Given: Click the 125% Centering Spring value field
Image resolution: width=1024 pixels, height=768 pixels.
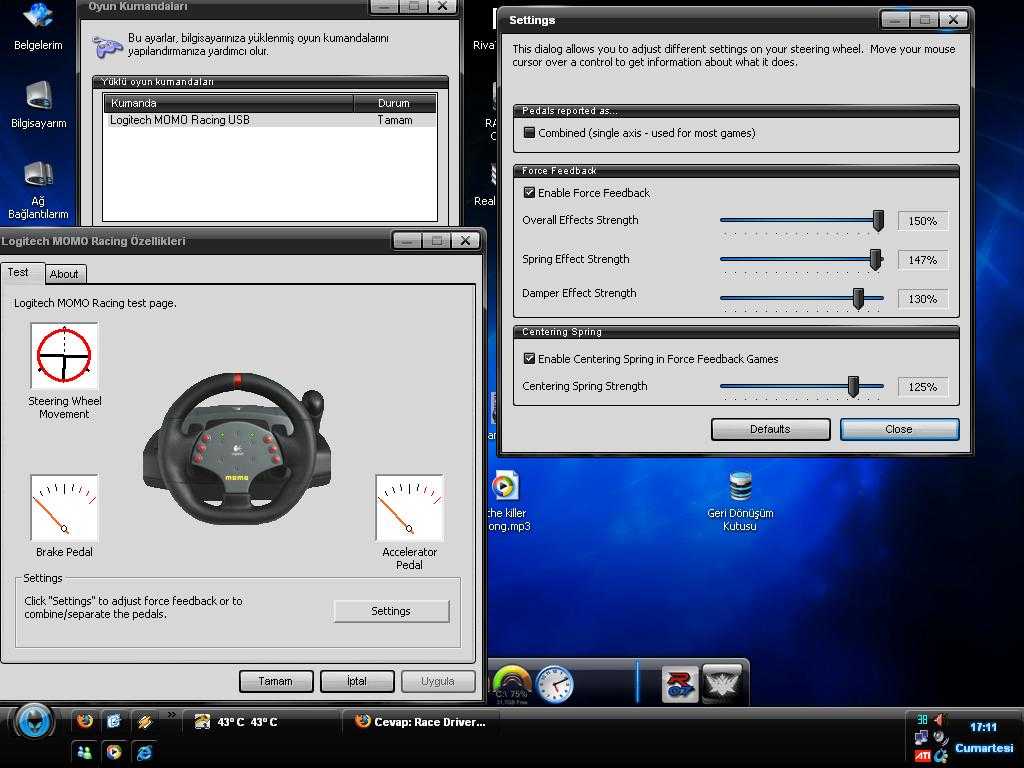Looking at the screenshot, I should pos(923,387).
